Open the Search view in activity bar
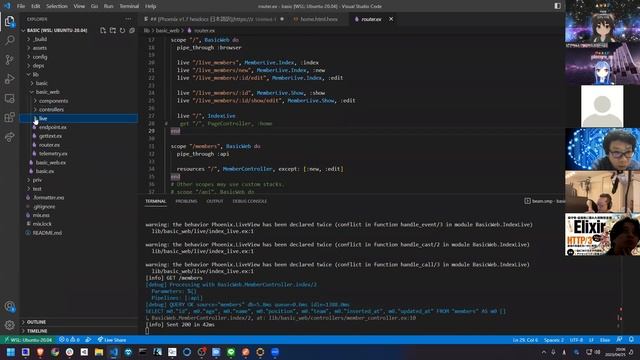This screenshot has height=360, width=640. (9, 40)
